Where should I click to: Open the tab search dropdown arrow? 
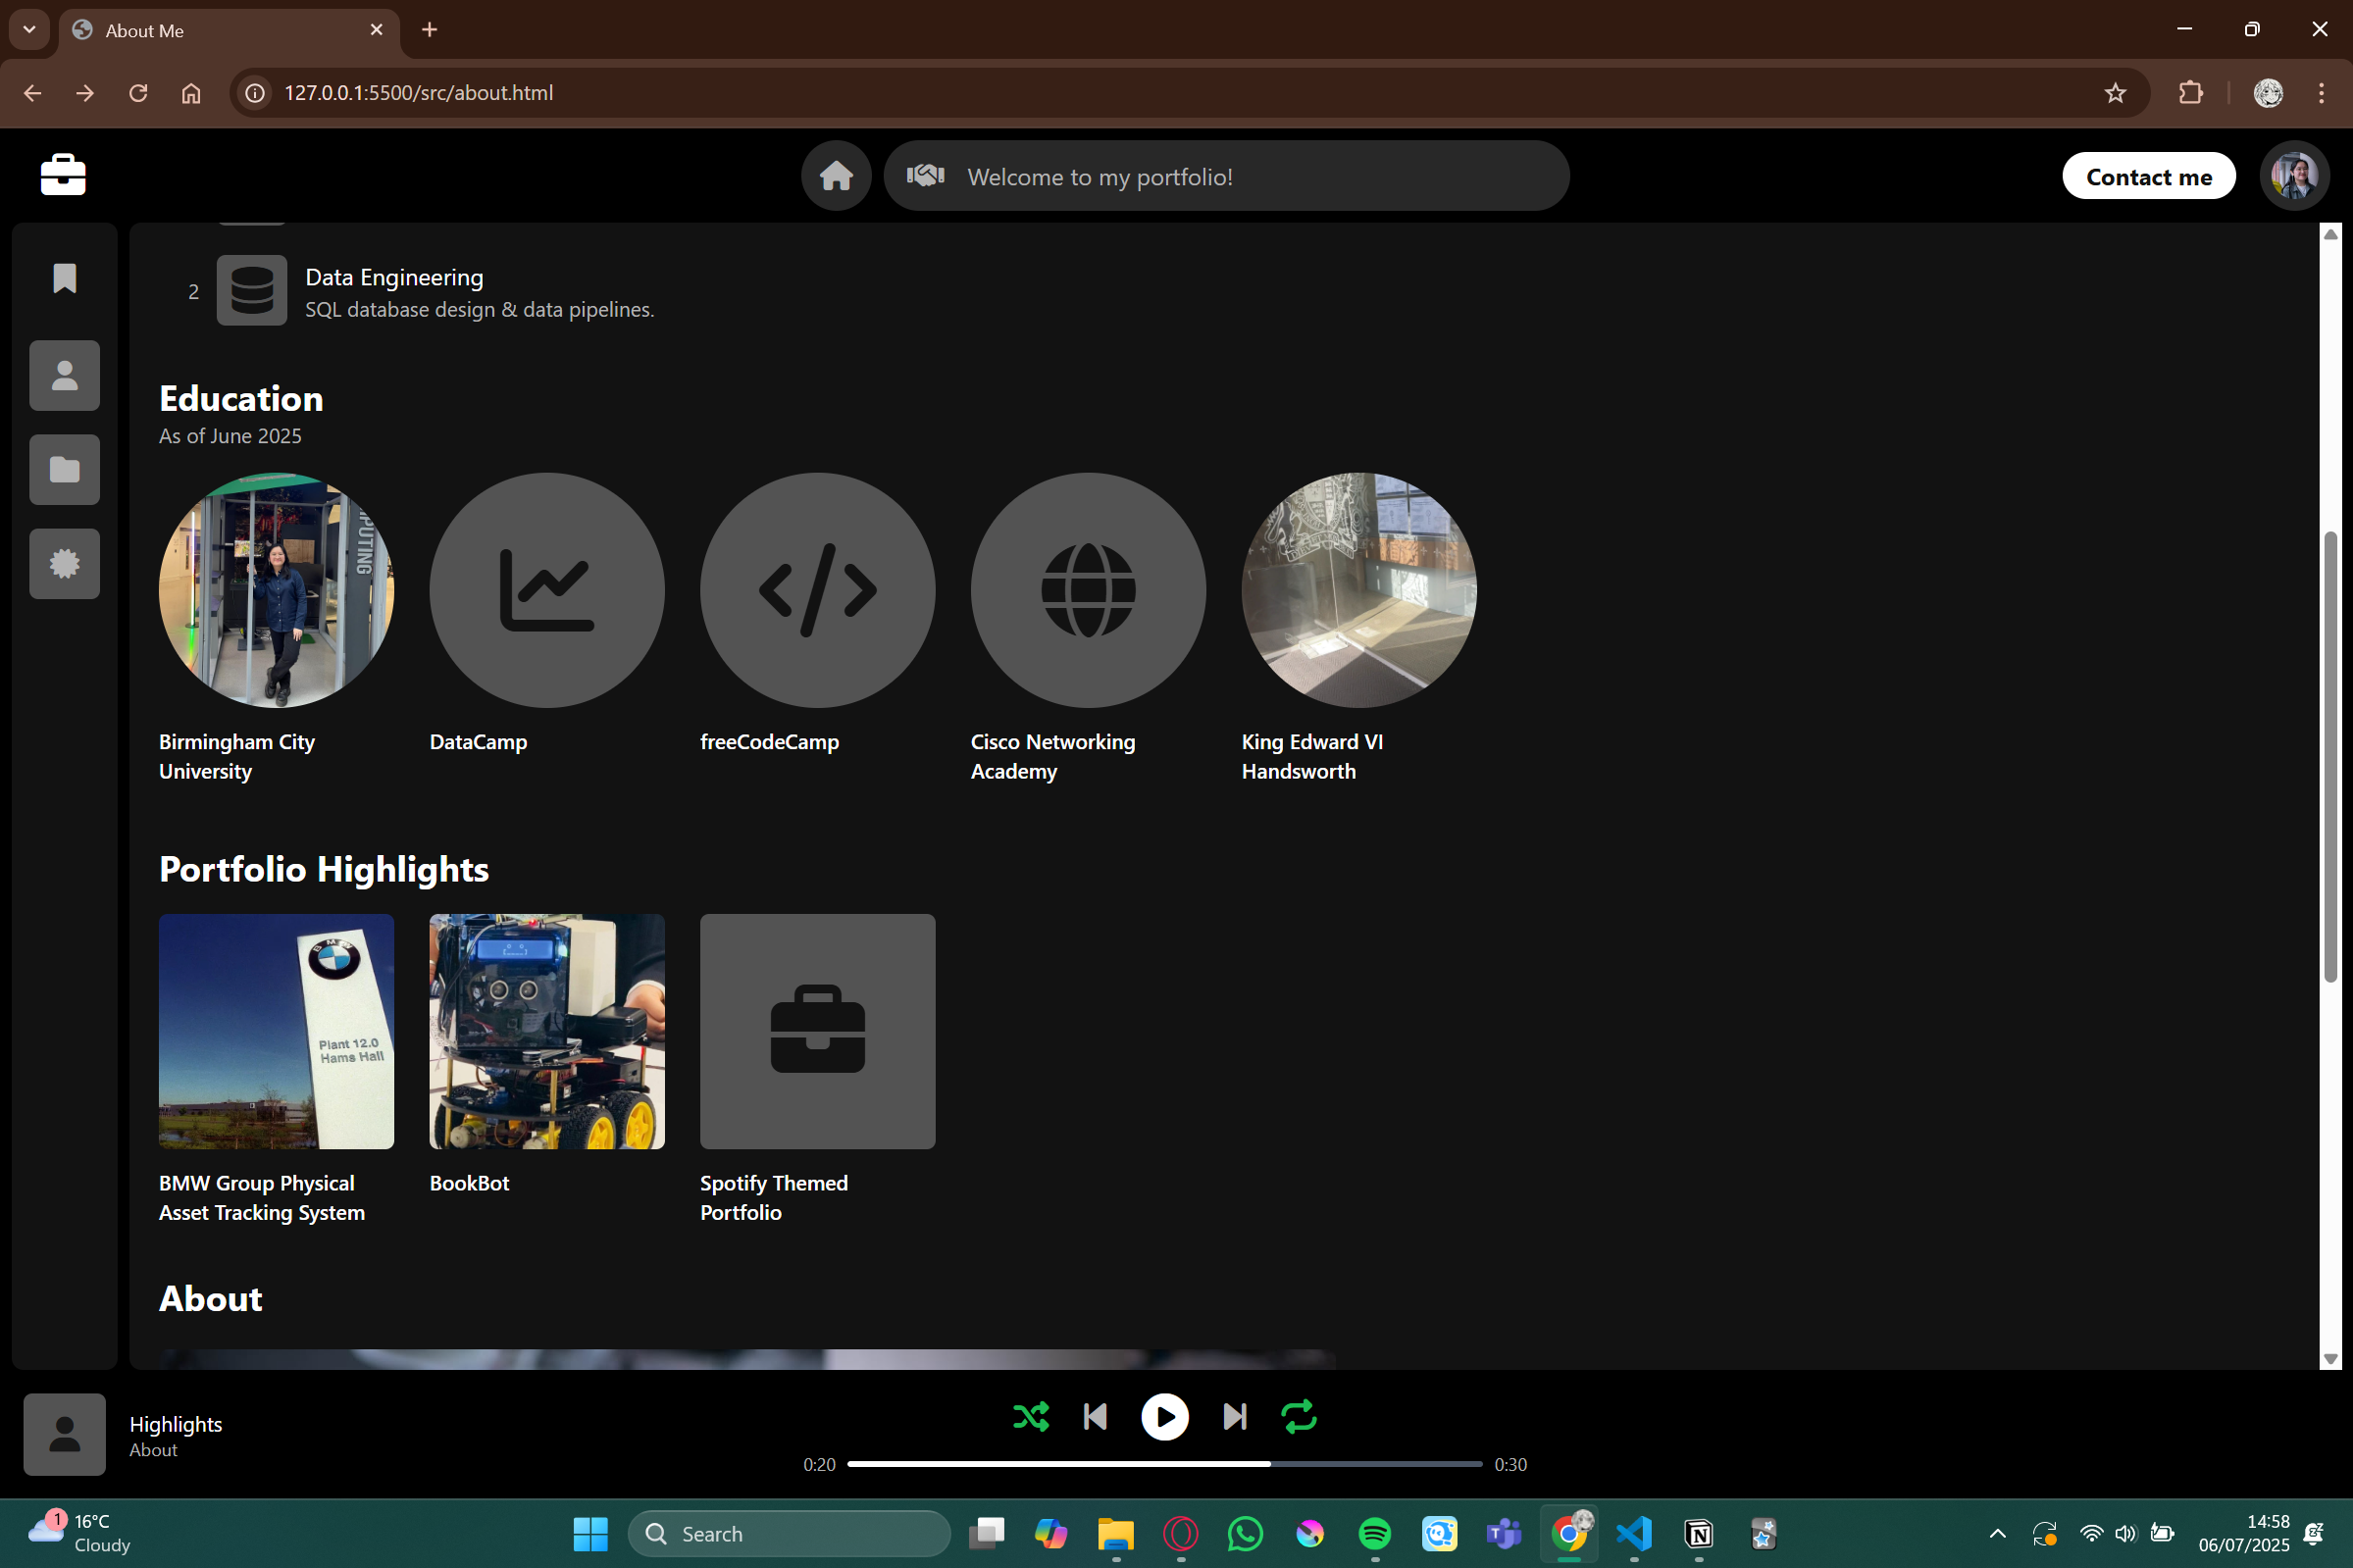[x=29, y=29]
